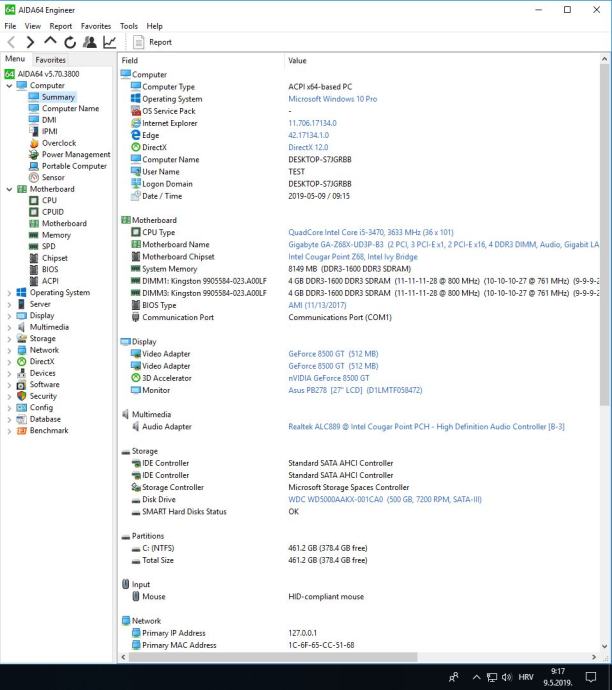Open the graph chart toolbar icon
This screenshot has height=690, width=612.
point(109,42)
